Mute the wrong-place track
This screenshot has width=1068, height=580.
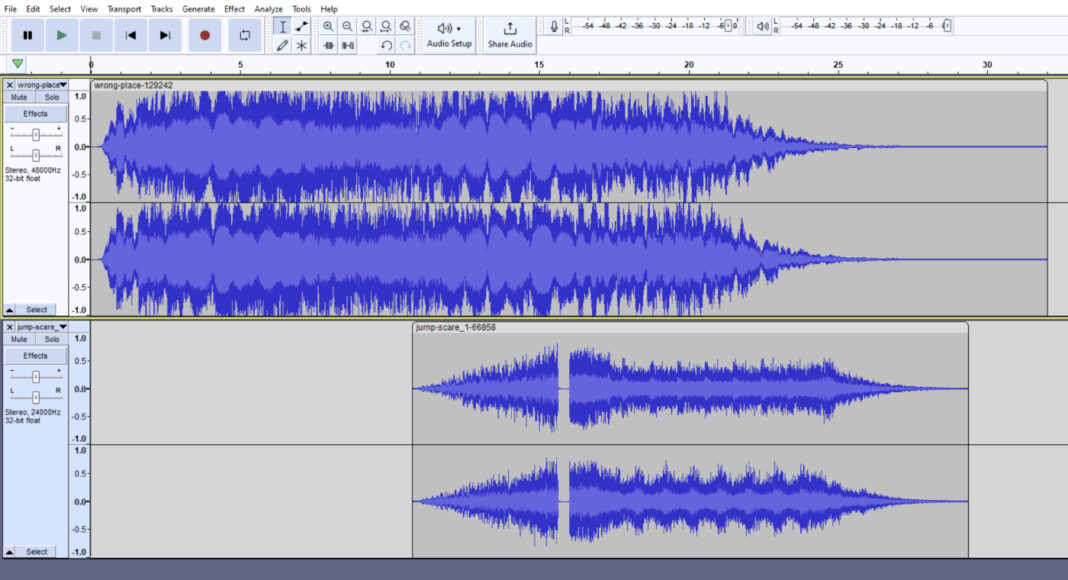17,97
